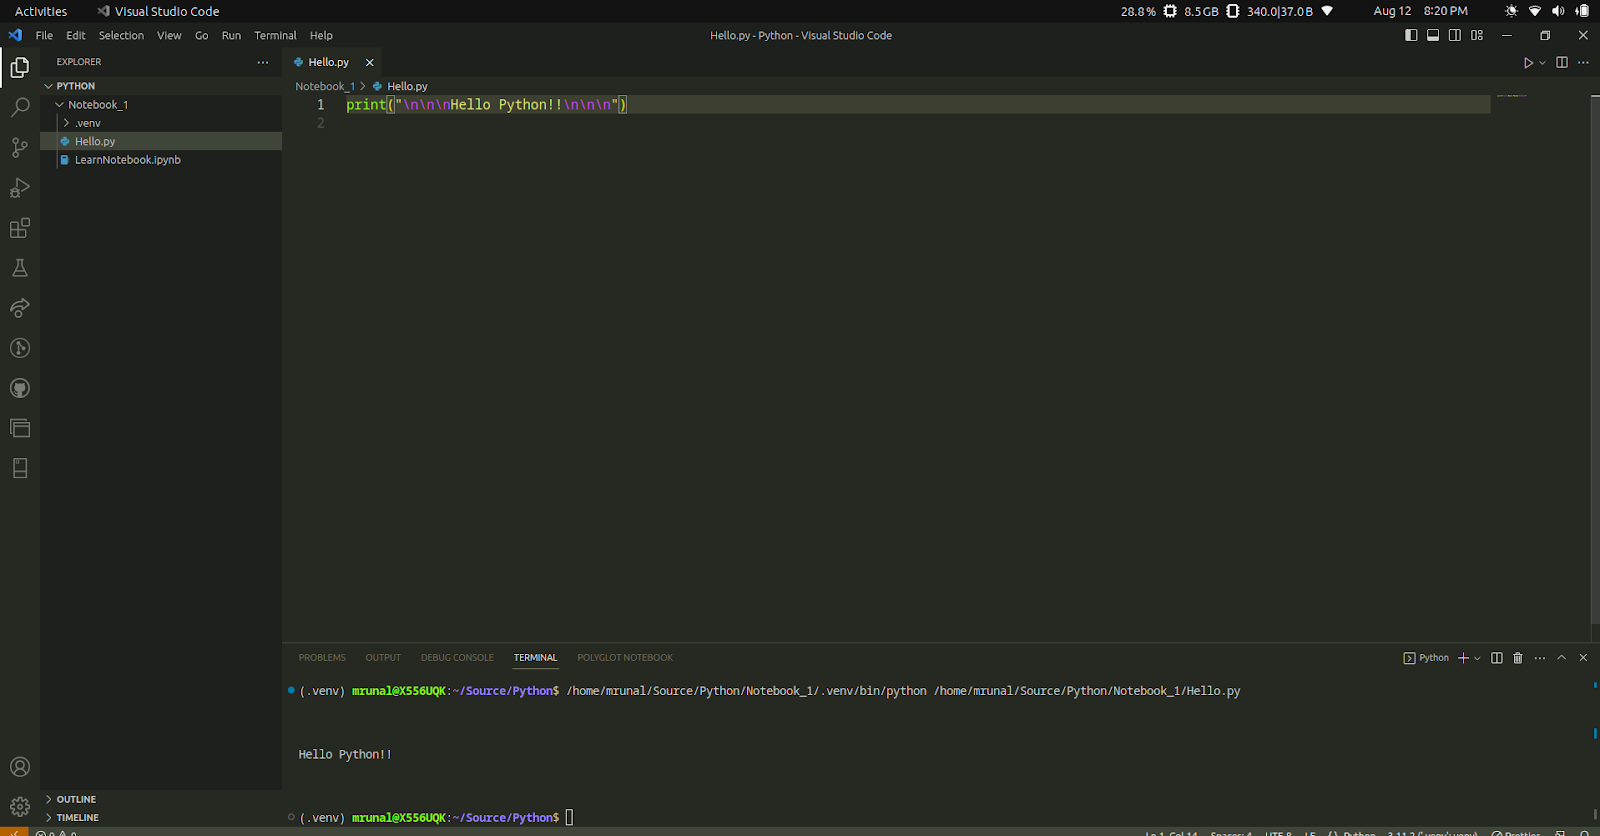This screenshot has width=1600, height=836.
Task: Switch to the TERMINAL panel tab
Action: 535,658
